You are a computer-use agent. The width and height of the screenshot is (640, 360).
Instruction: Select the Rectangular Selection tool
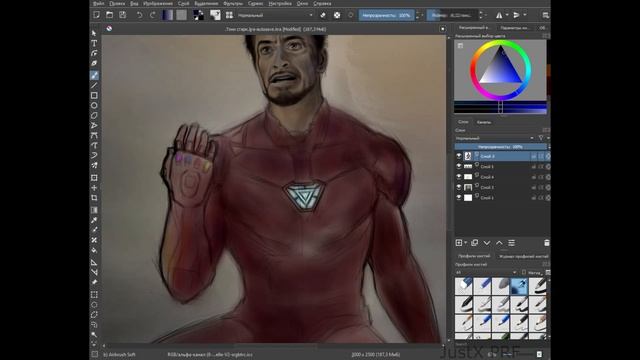[x=94, y=294]
